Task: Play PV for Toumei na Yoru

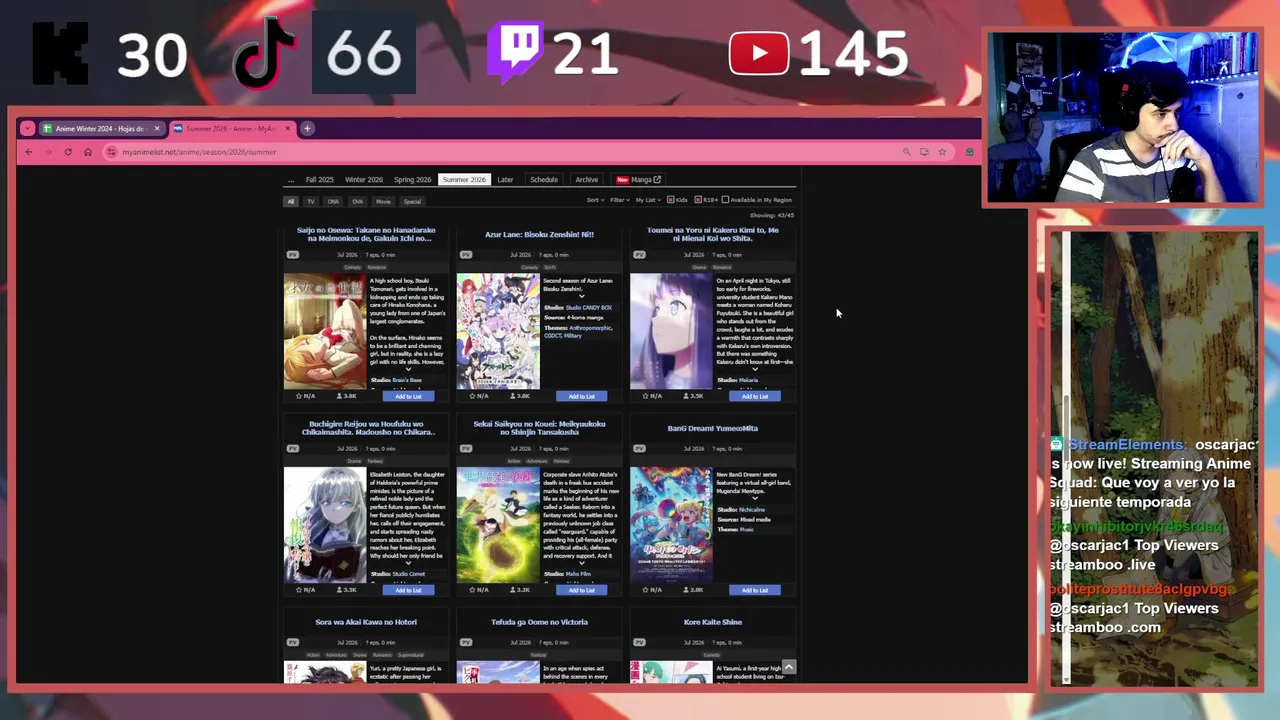Action: [639, 255]
